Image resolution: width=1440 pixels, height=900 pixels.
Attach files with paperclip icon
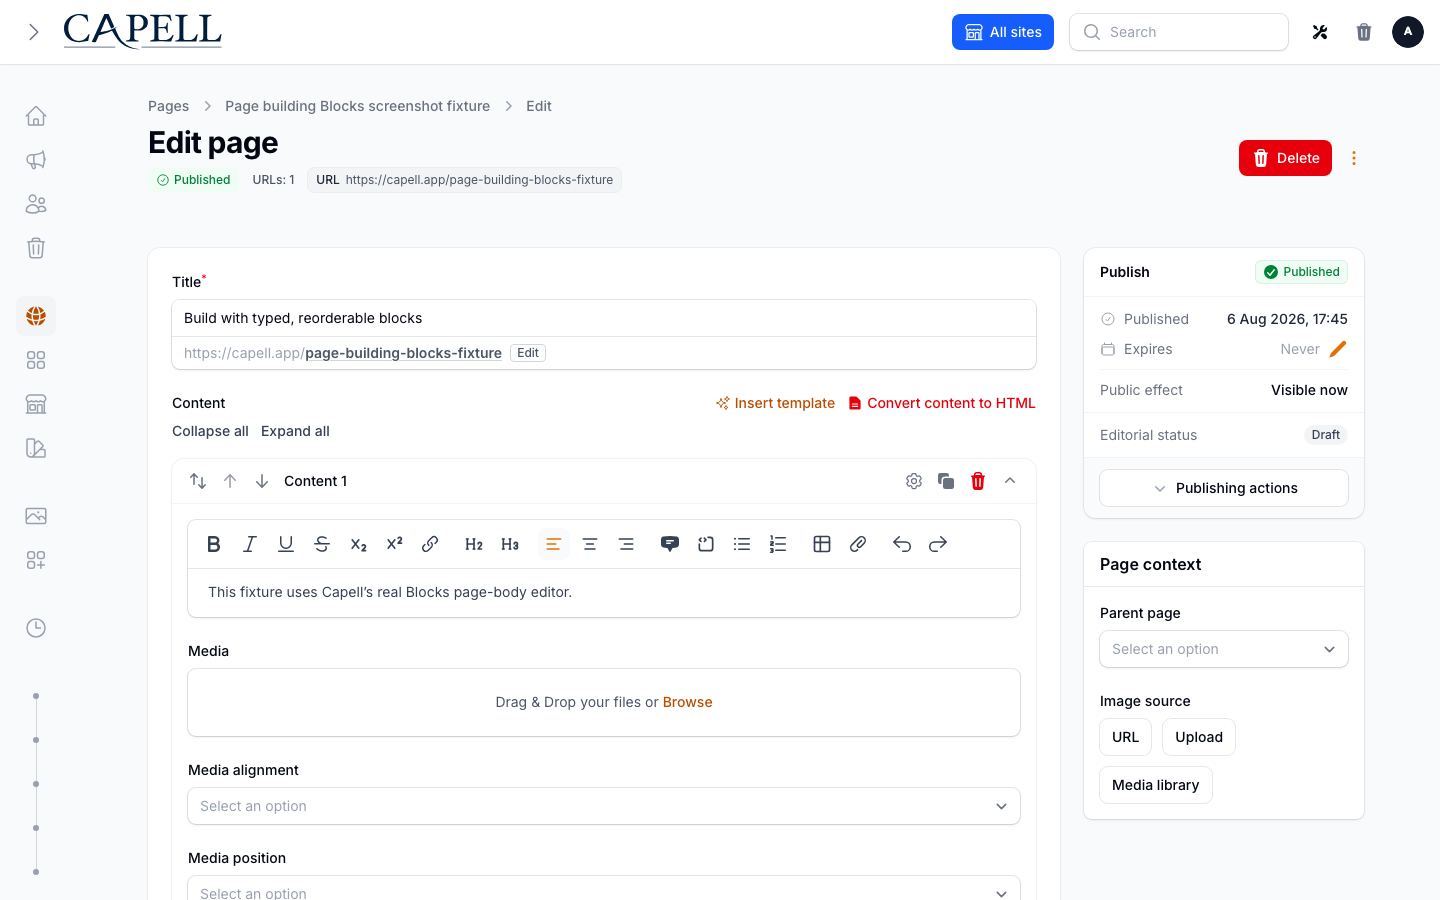(x=858, y=544)
